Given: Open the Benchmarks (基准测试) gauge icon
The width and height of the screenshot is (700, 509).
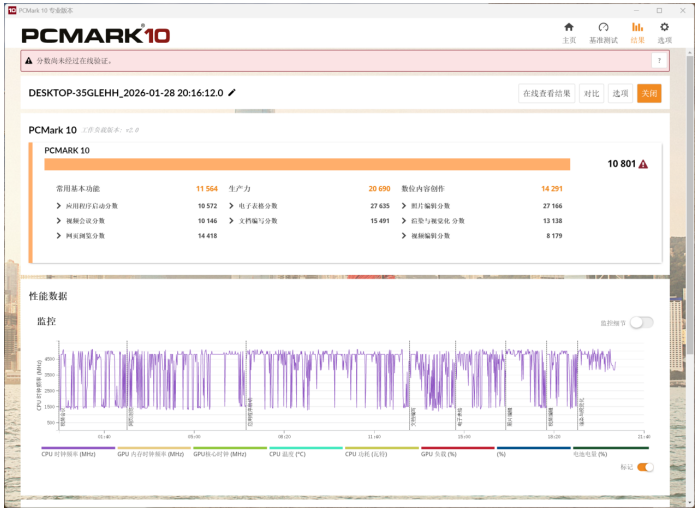Looking at the screenshot, I should (603, 32).
